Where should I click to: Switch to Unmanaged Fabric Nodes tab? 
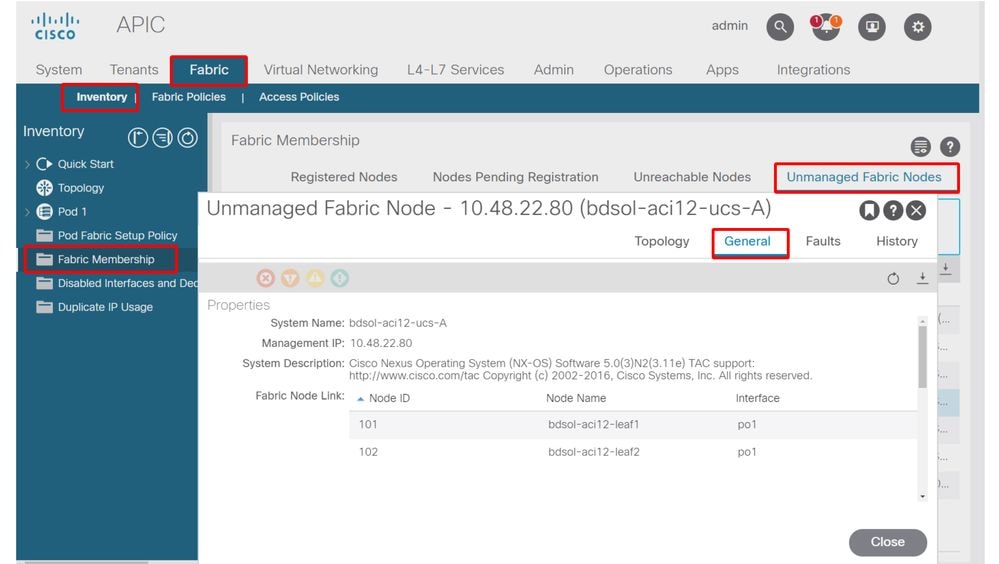864,177
